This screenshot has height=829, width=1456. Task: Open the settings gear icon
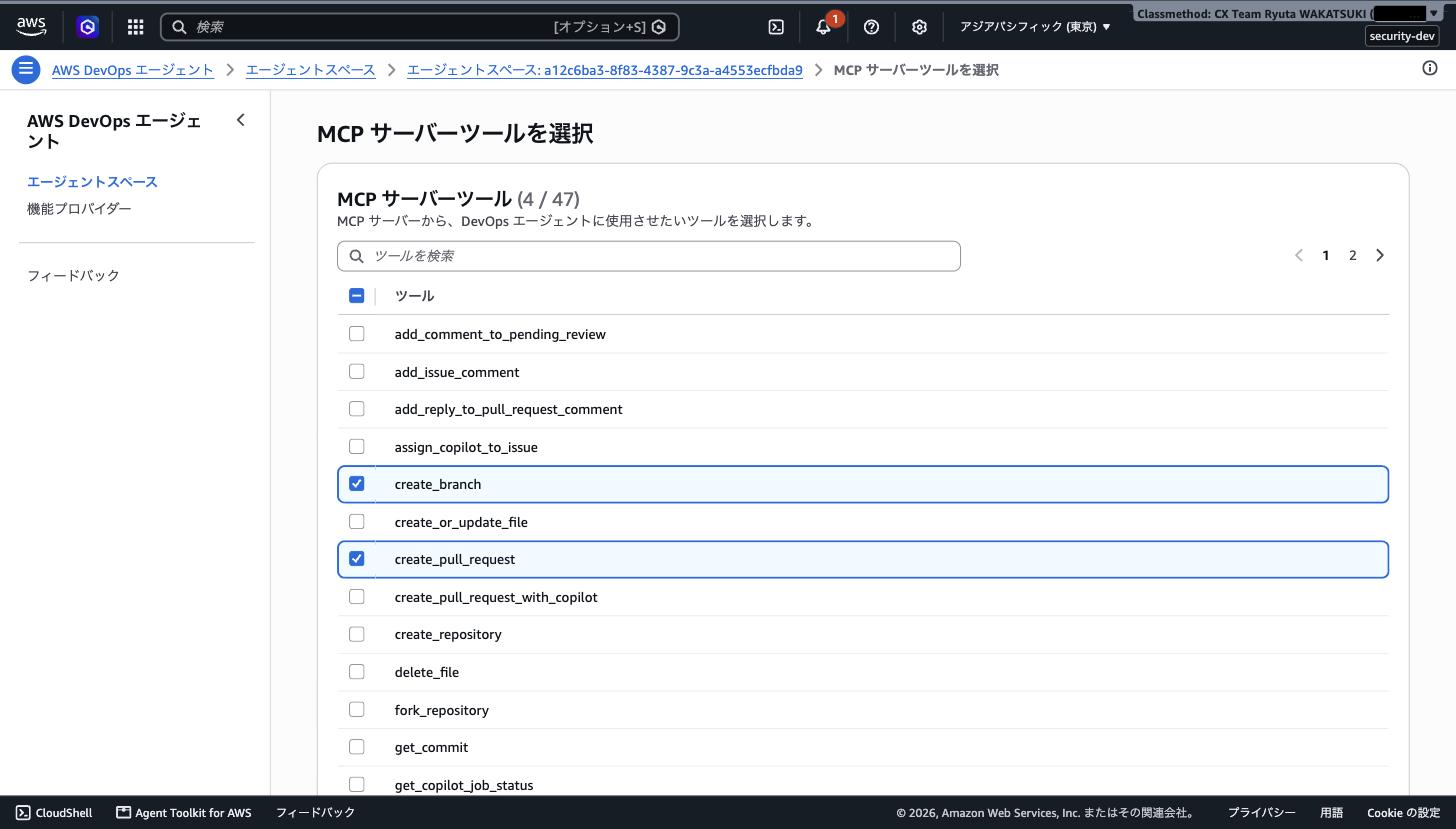919,27
